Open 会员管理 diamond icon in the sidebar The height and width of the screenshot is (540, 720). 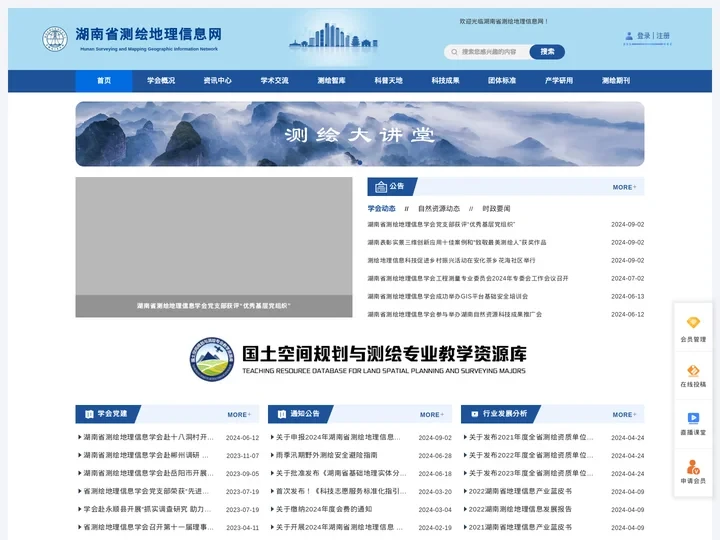(693, 322)
